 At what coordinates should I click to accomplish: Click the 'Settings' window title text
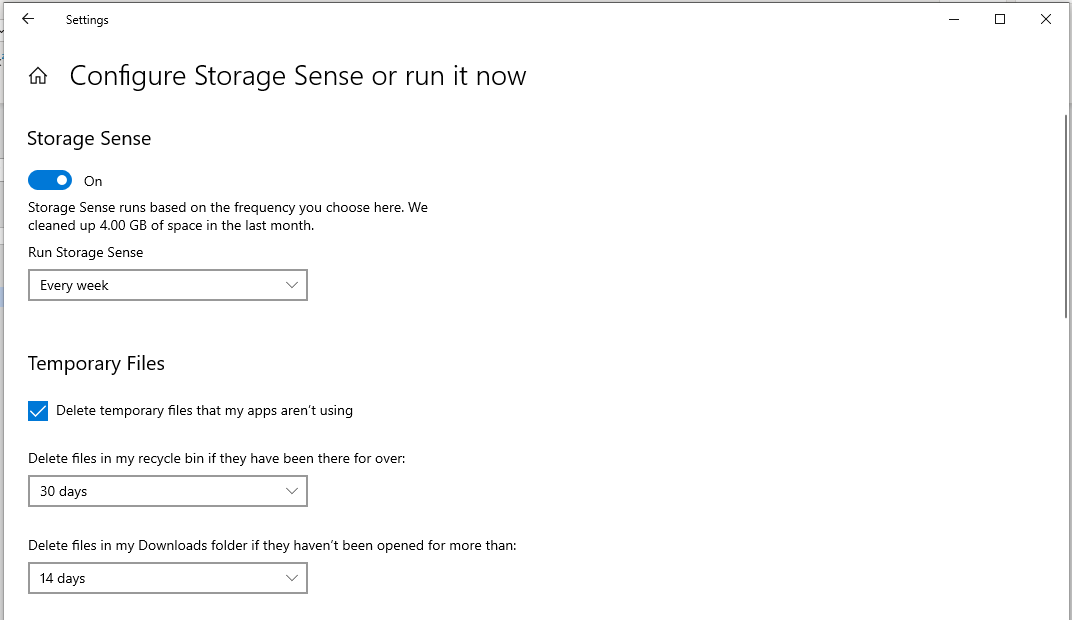click(x=87, y=20)
